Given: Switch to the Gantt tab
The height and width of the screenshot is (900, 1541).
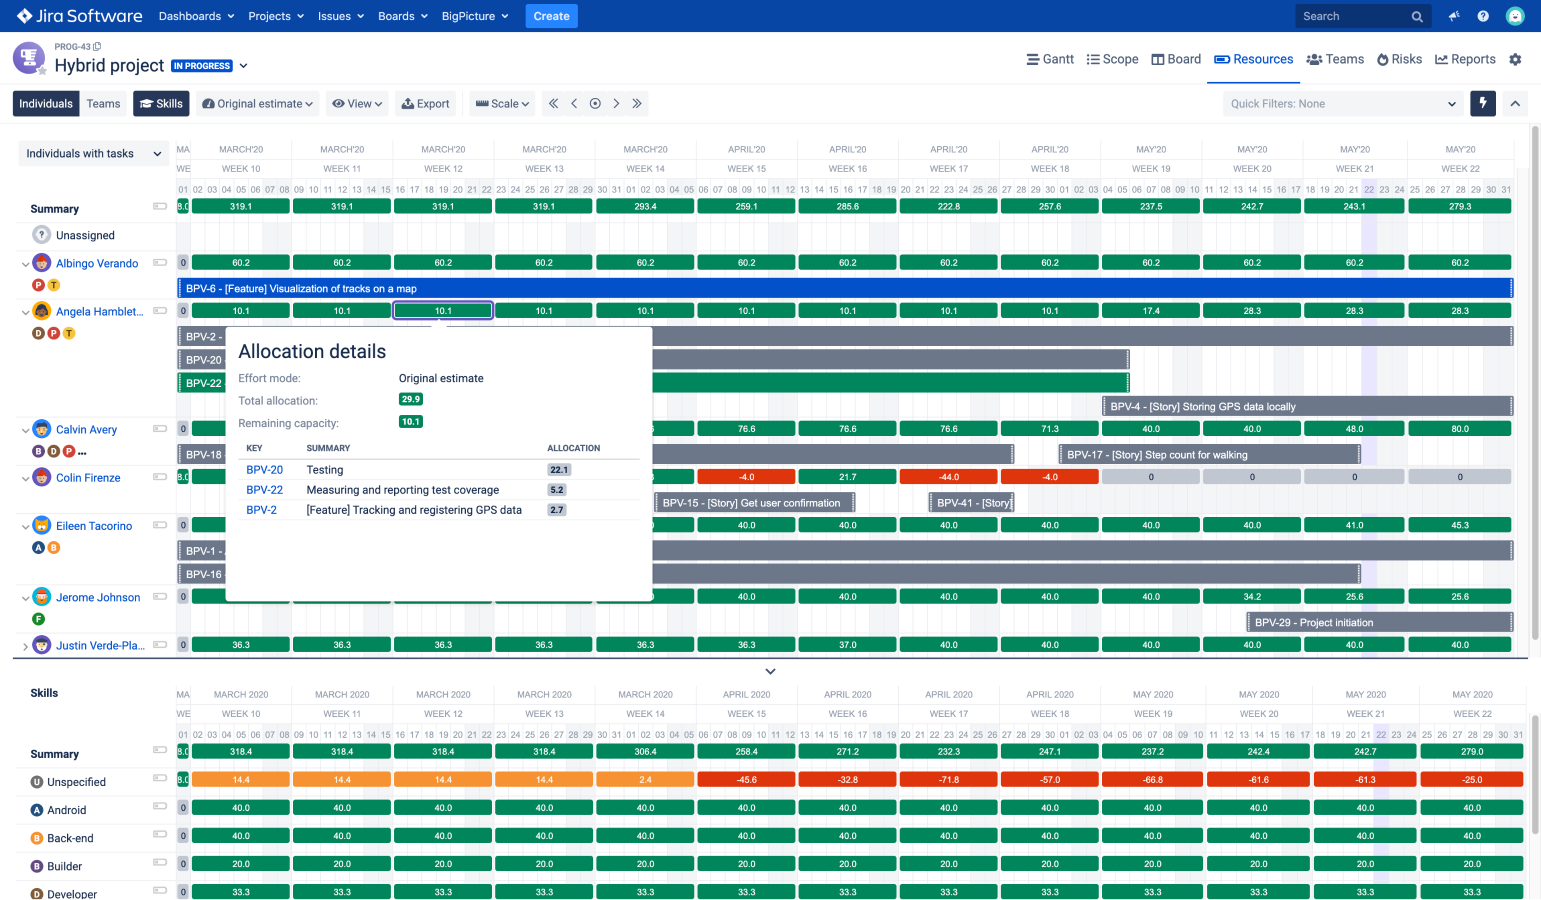Looking at the screenshot, I should tap(1050, 59).
